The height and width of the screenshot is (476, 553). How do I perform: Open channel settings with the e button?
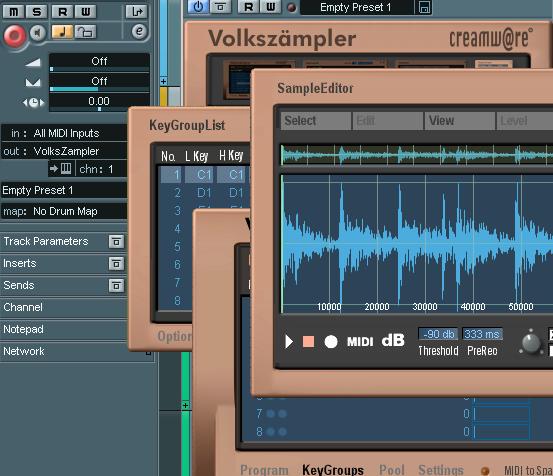(139, 31)
